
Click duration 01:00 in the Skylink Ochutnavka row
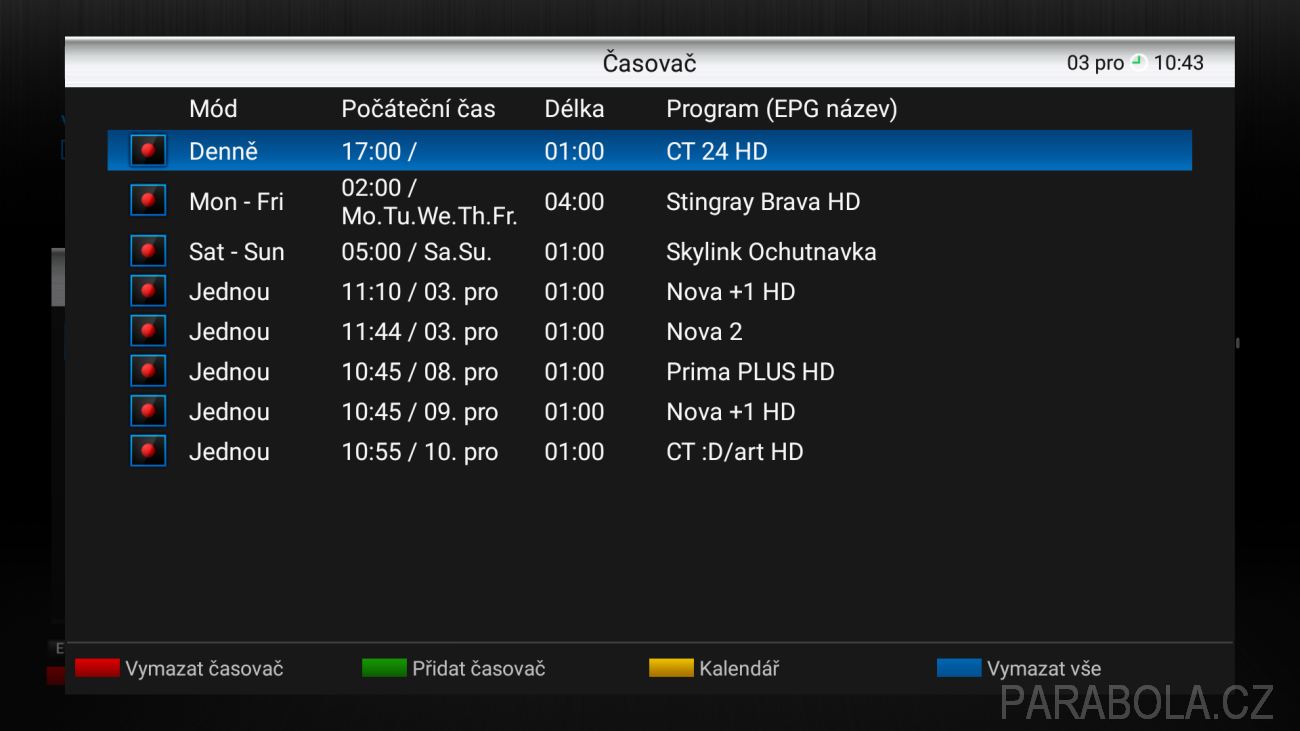point(574,251)
